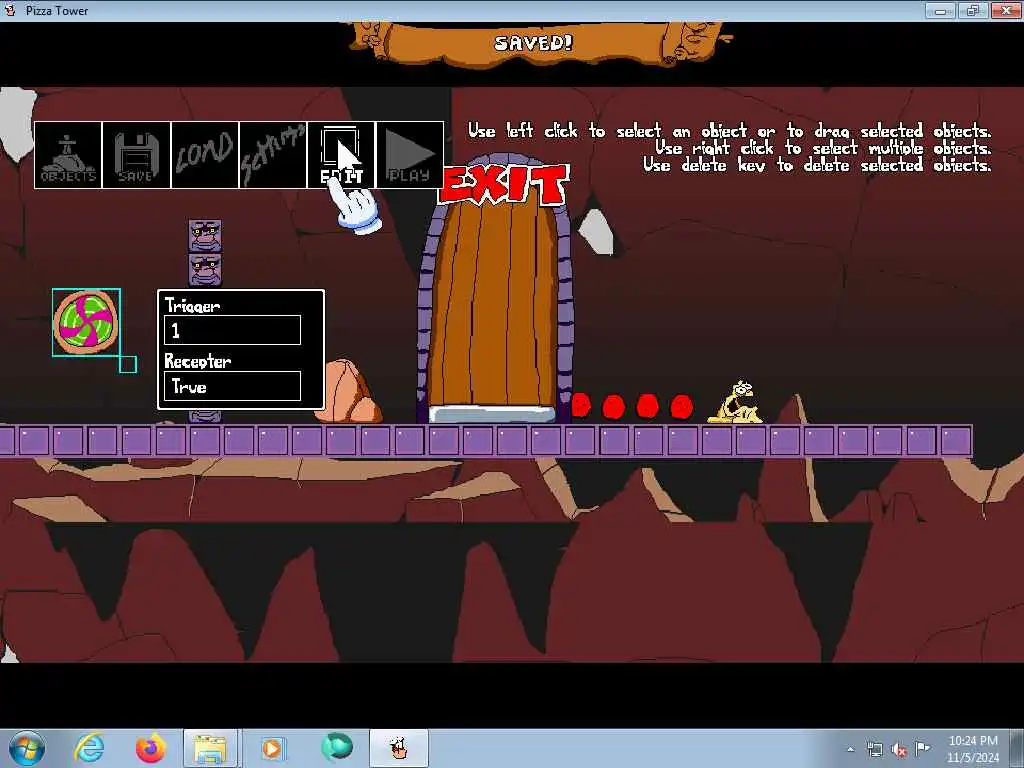Select the yellow cheese enemy on the floor
1024x768 pixels.
pos(737,402)
